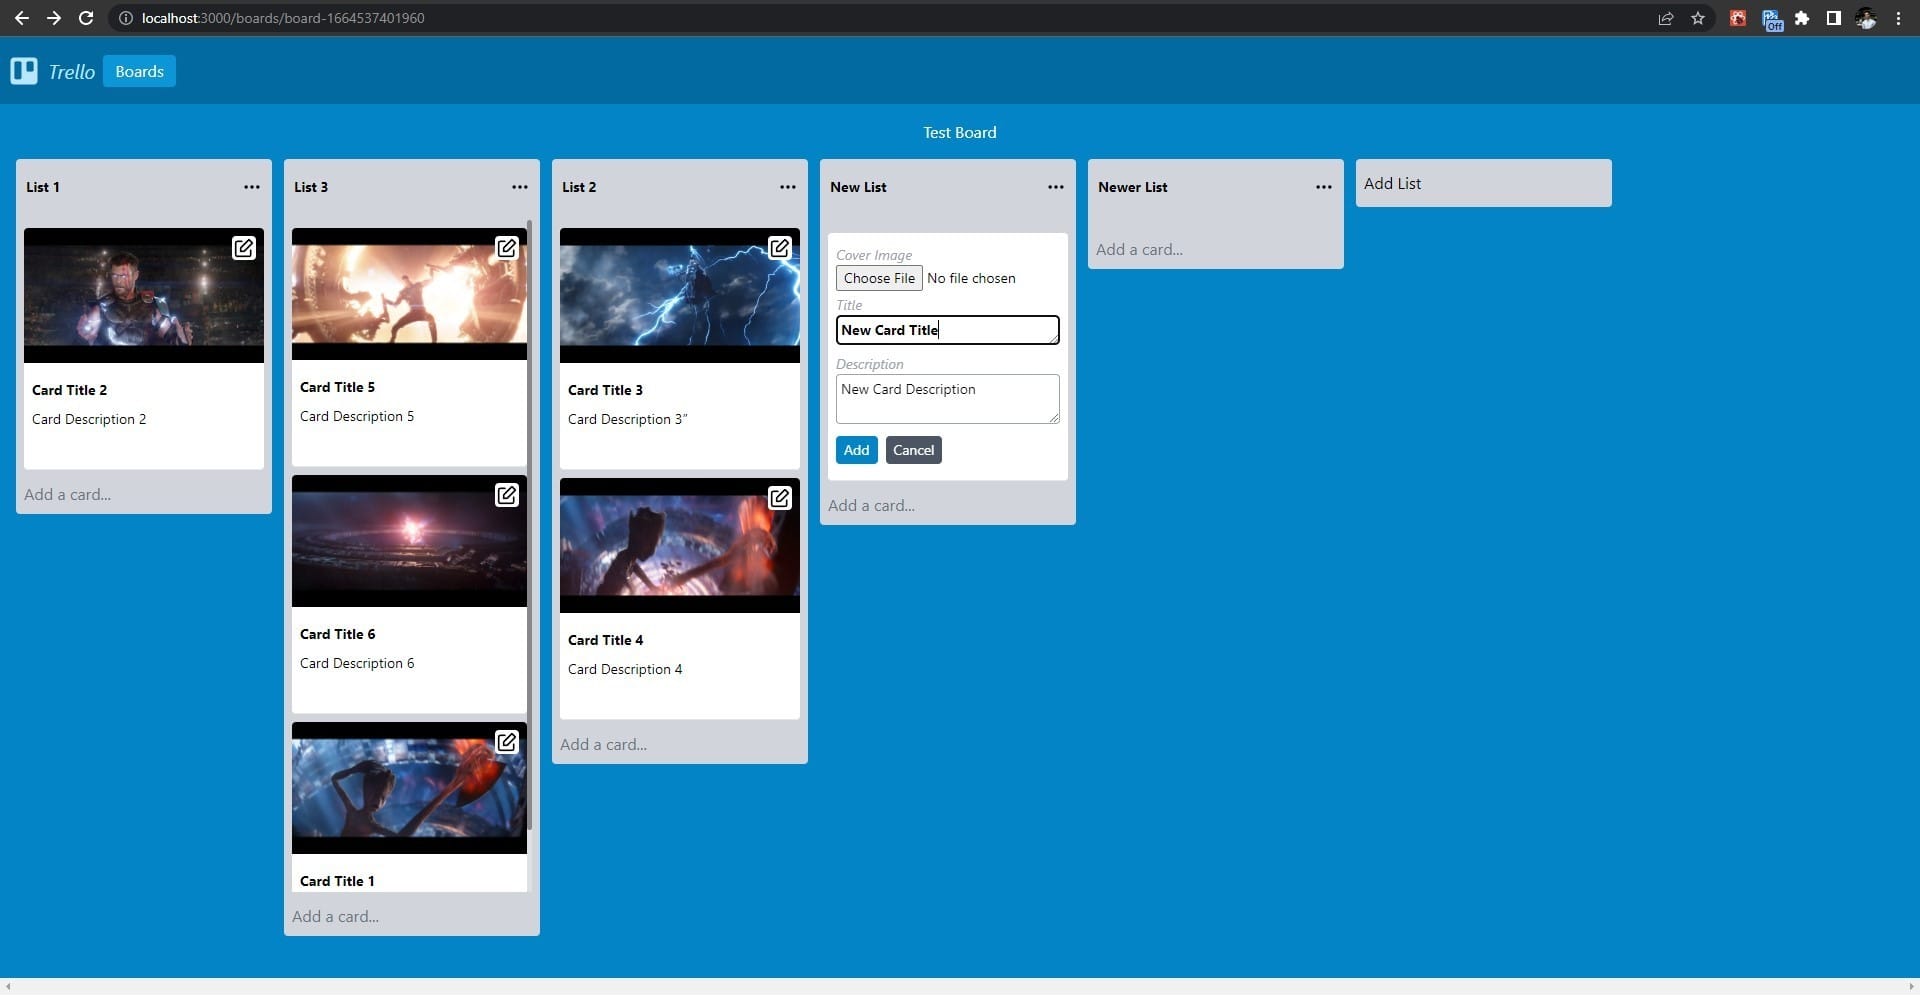Click the edit icon on Card Title 2
This screenshot has height=996, width=1920.
244,248
